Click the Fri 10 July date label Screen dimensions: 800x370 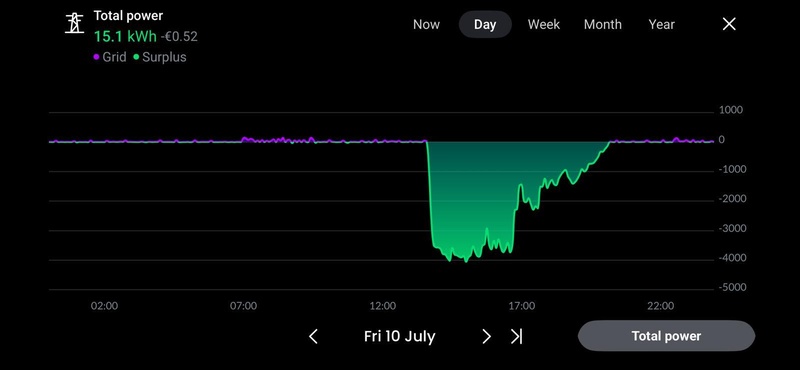[399, 336]
